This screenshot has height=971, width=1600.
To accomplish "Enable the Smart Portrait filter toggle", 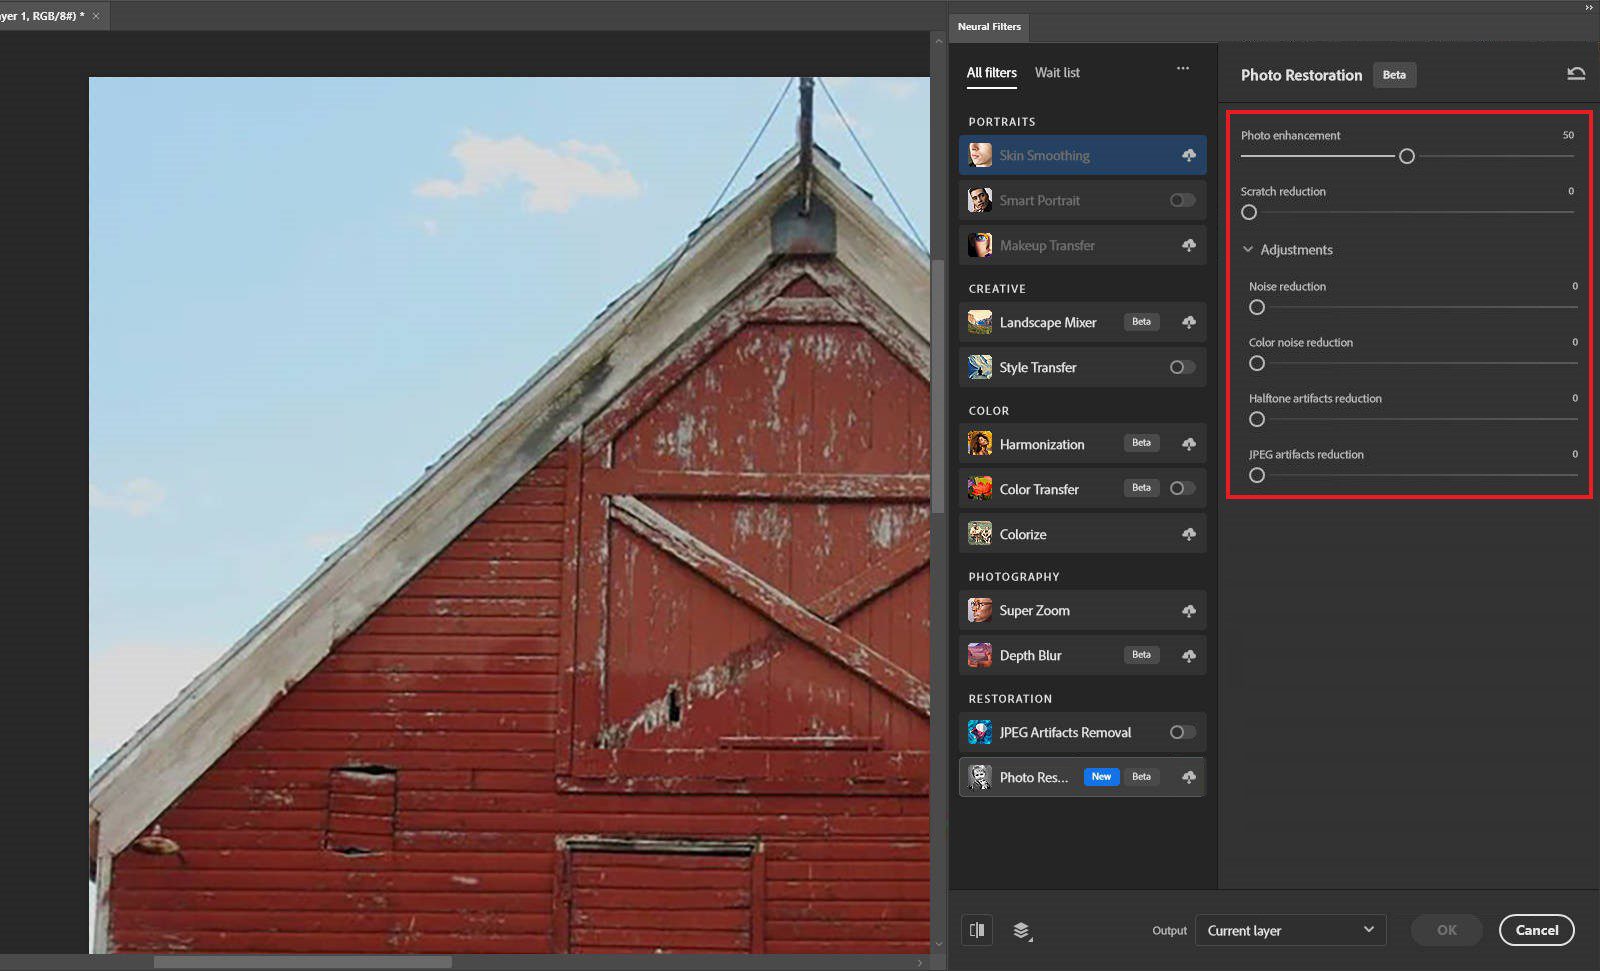I will coord(1181,200).
